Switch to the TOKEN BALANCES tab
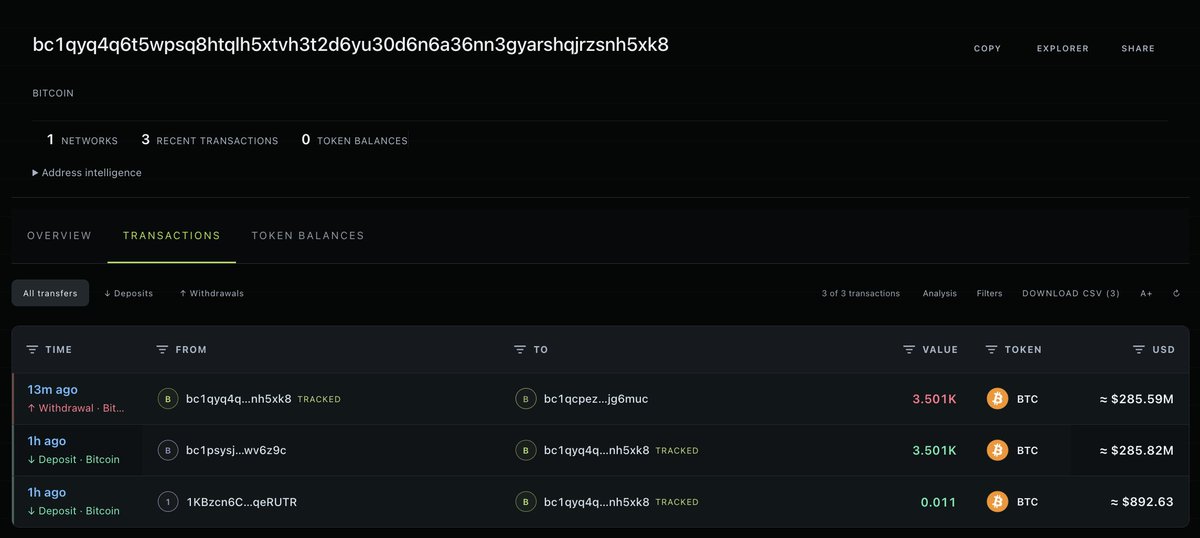This screenshot has height=538, width=1200. [x=308, y=236]
